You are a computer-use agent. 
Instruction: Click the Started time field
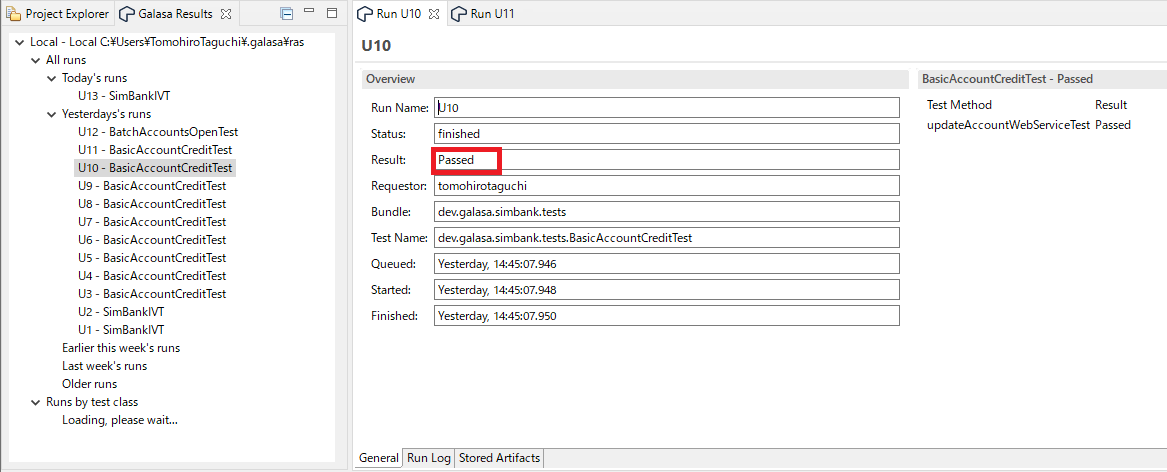pyautogui.click(x=667, y=290)
